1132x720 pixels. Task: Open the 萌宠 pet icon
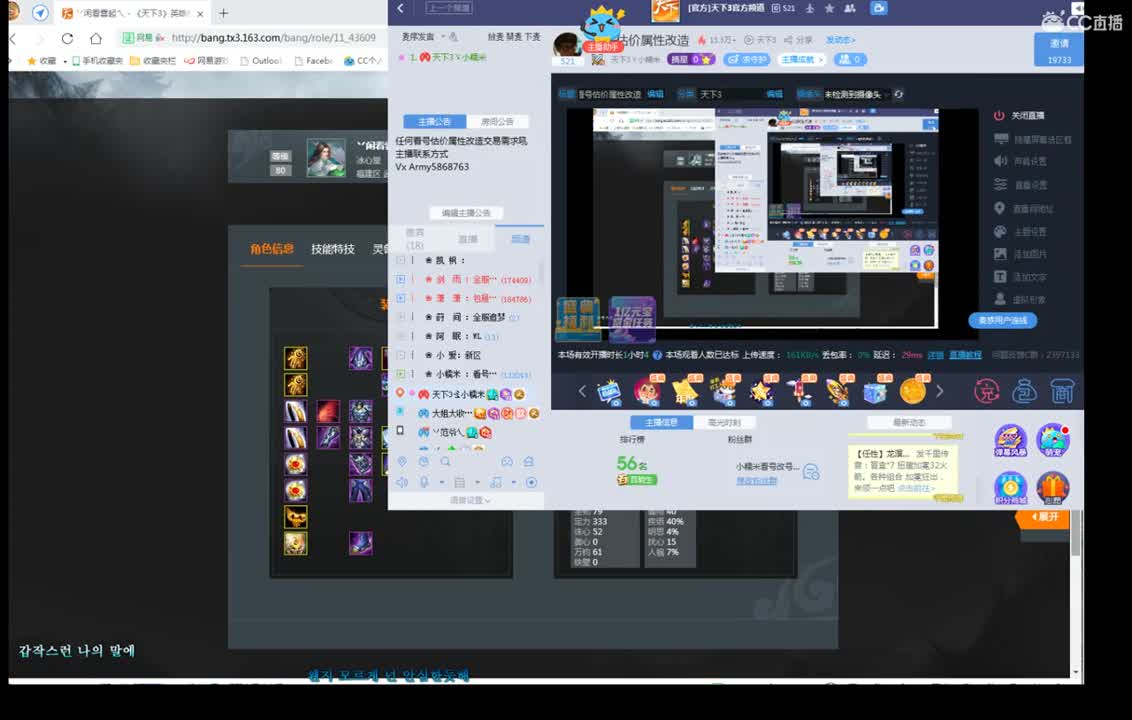tap(1053, 441)
